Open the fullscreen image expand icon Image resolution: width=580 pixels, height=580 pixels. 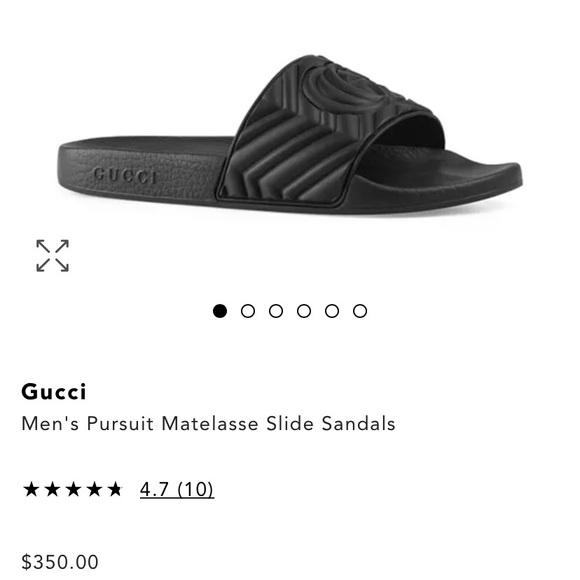pos(53,256)
